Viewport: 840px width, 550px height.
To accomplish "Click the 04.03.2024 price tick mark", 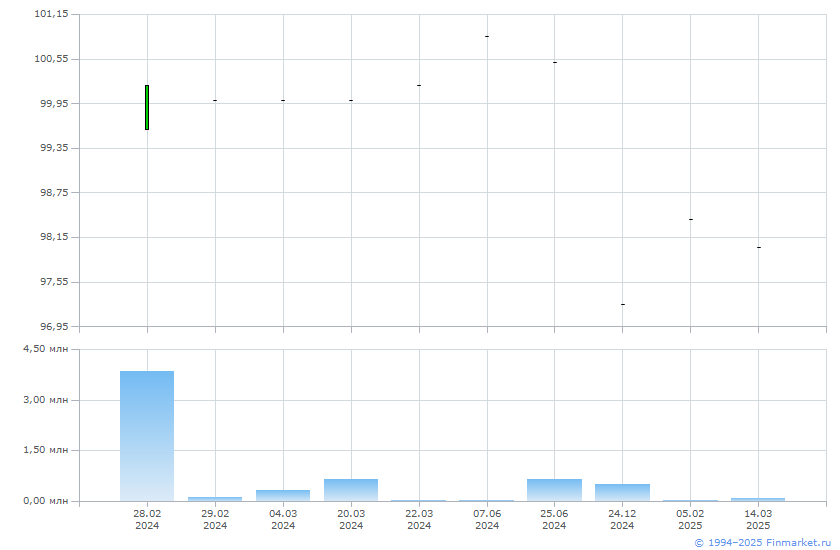I will [283, 100].
